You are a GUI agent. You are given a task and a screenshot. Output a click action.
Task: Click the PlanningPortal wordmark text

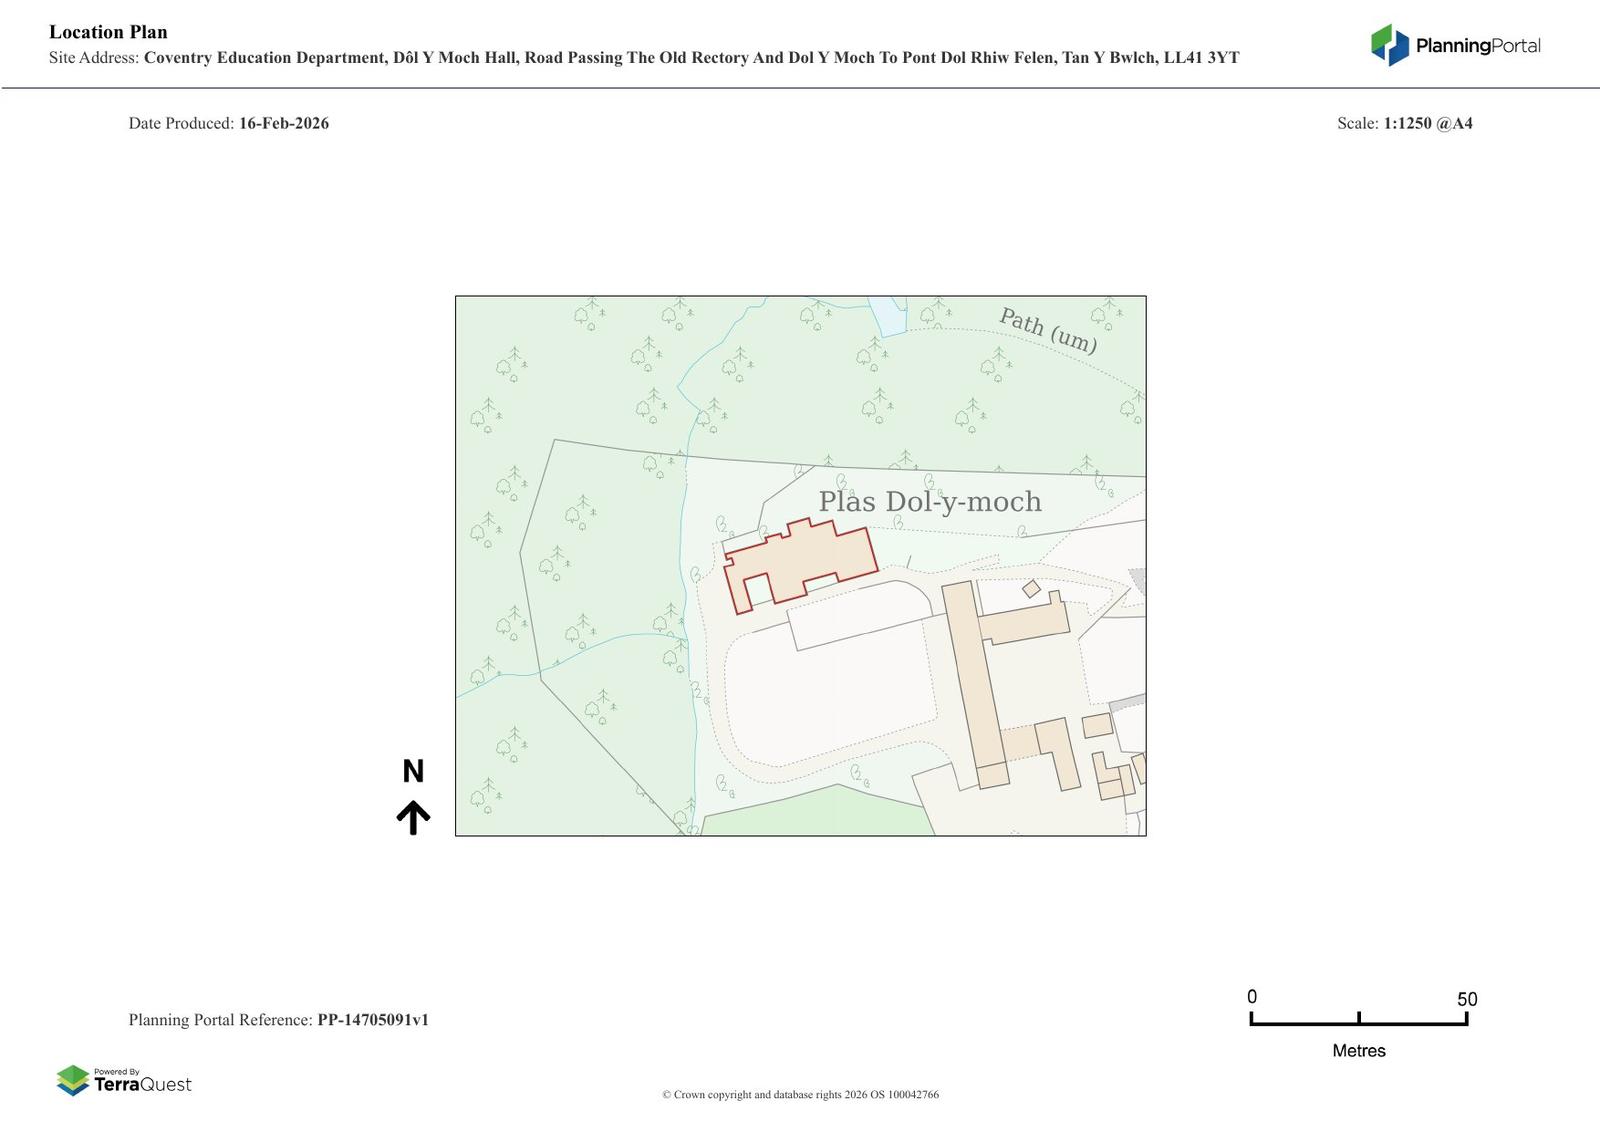pyautogui.click(x=1477, y=46)
